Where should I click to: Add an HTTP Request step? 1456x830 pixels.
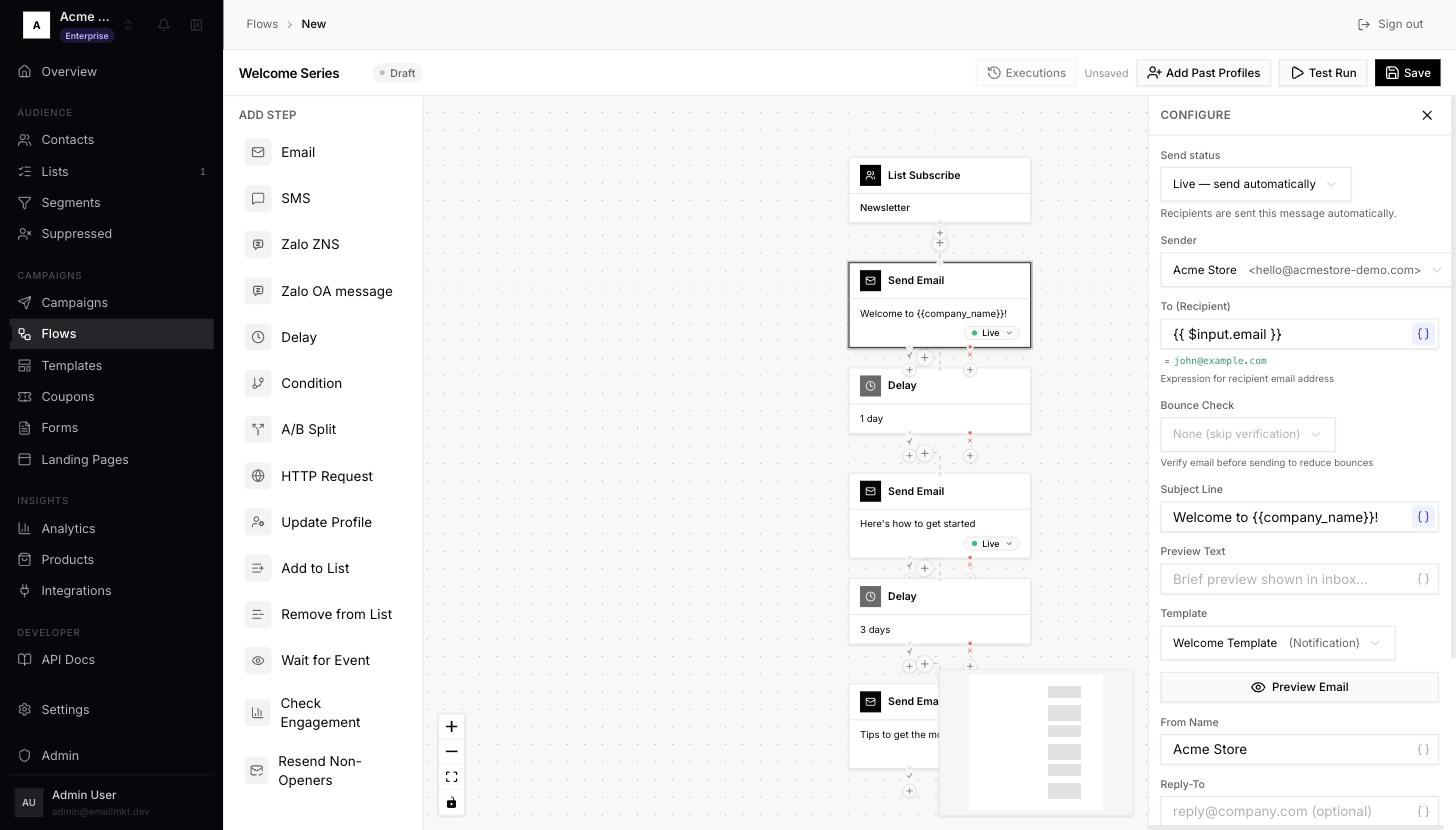(x=323, y=476)
